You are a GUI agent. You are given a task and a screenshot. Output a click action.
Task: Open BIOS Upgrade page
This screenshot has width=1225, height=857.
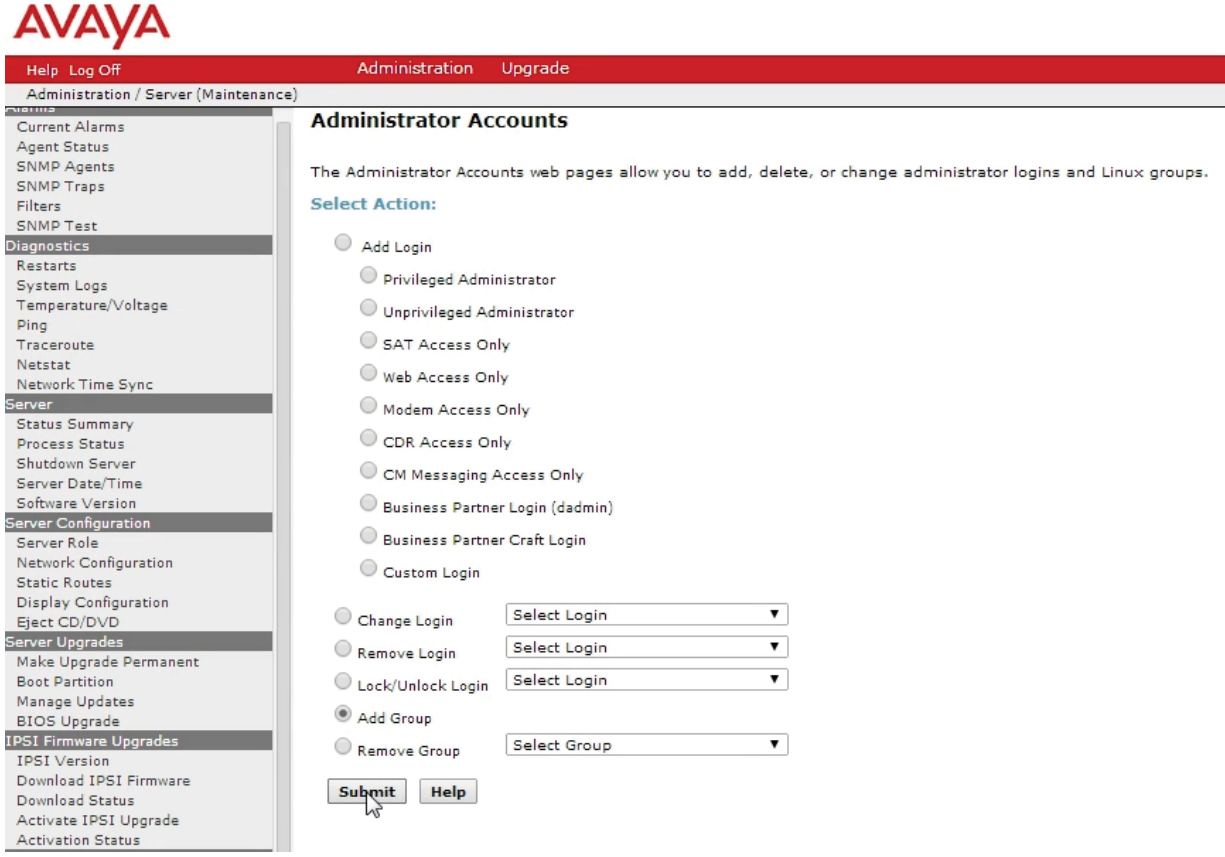(x=68, y=721)
